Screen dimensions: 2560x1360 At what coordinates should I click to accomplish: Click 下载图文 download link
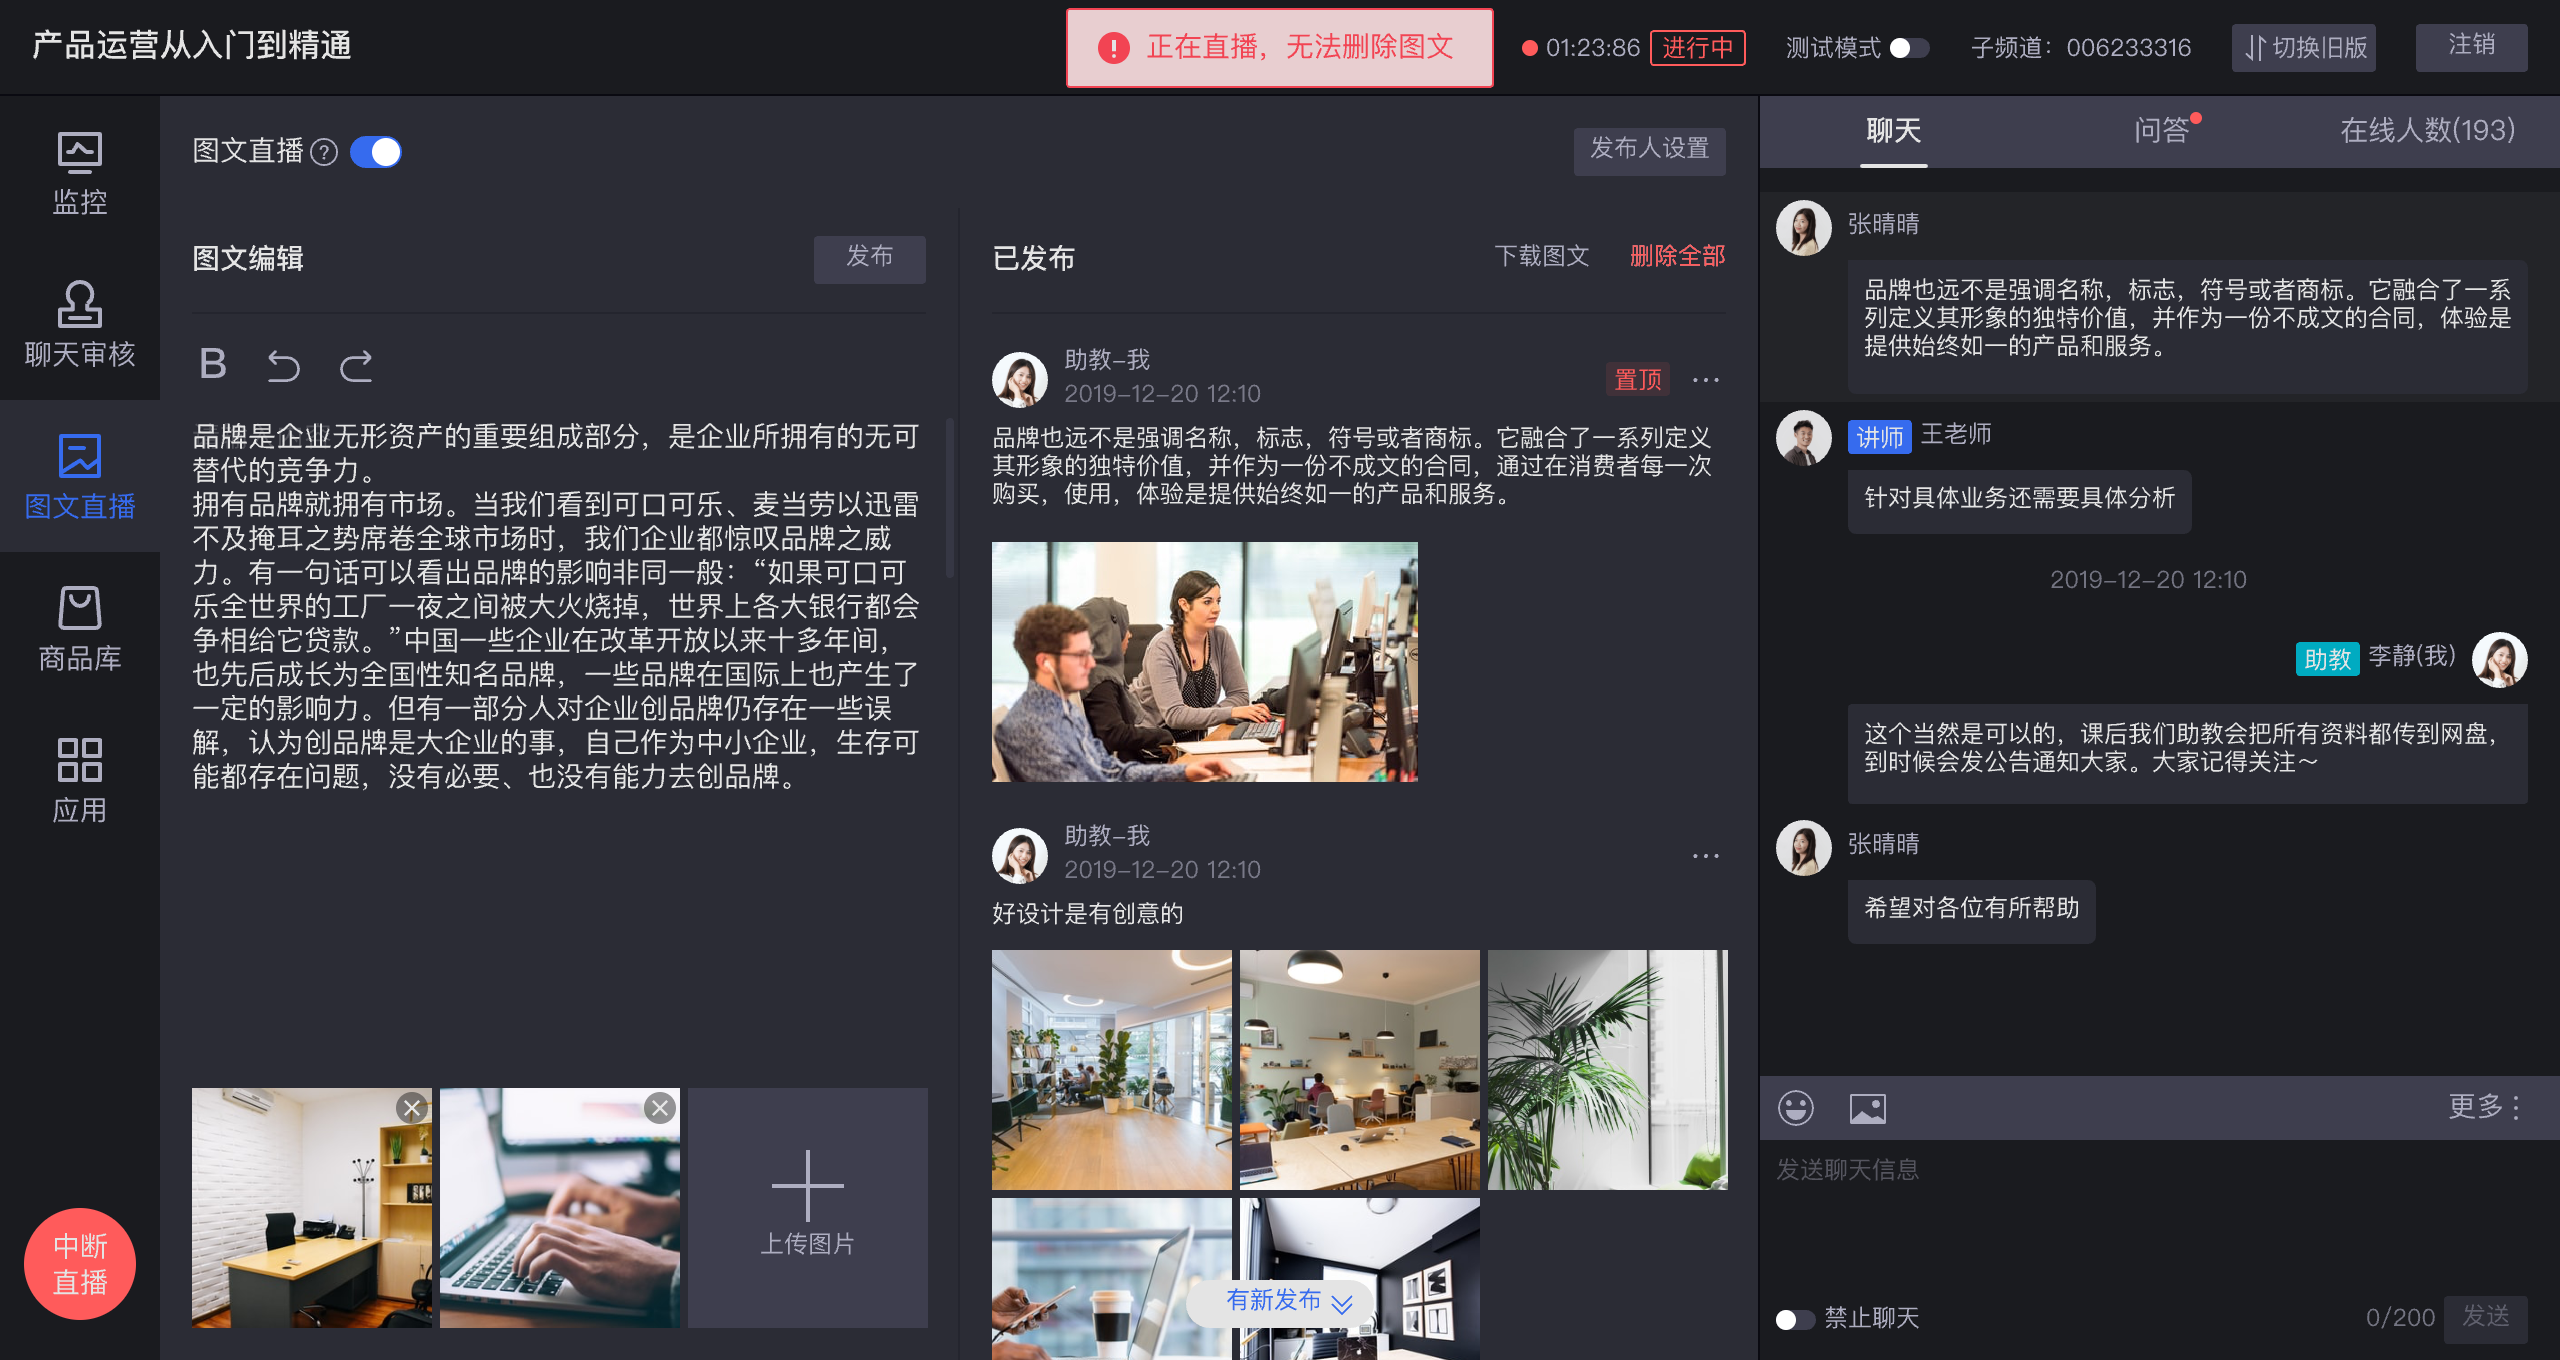pos(1541,257)
